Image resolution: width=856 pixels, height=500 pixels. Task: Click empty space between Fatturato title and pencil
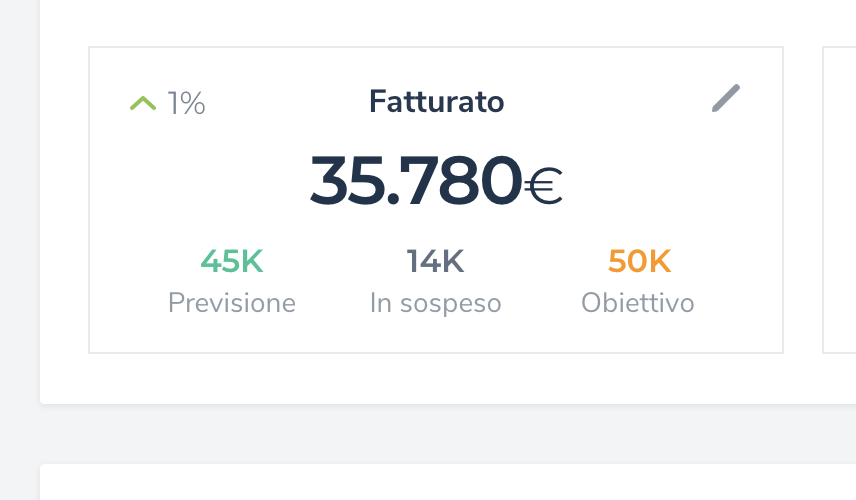[610, 101]
